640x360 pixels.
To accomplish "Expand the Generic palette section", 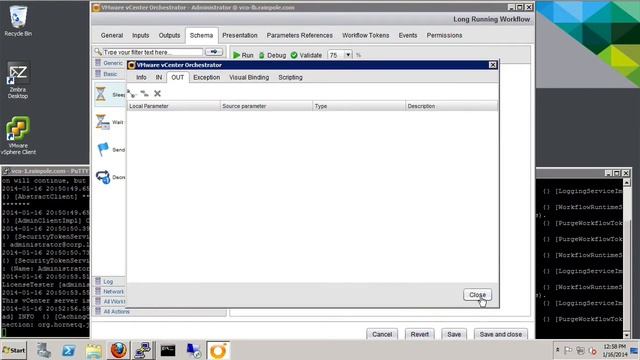I will click(109, 63).
